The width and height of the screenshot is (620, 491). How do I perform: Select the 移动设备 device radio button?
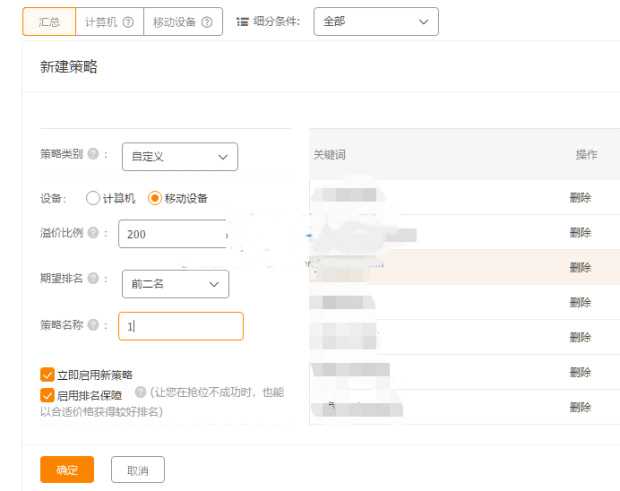click(154, 198)
